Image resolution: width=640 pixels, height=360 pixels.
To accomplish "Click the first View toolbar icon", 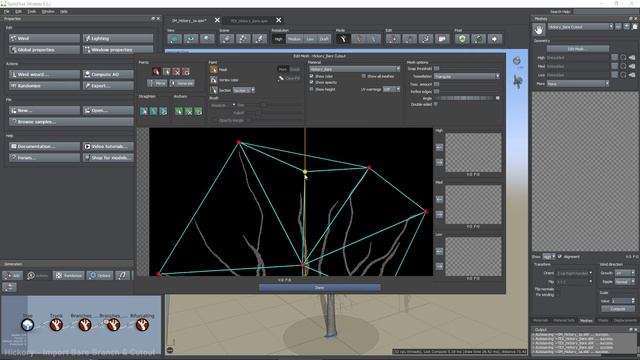I will pyautogui.click(x=174, y=39).
